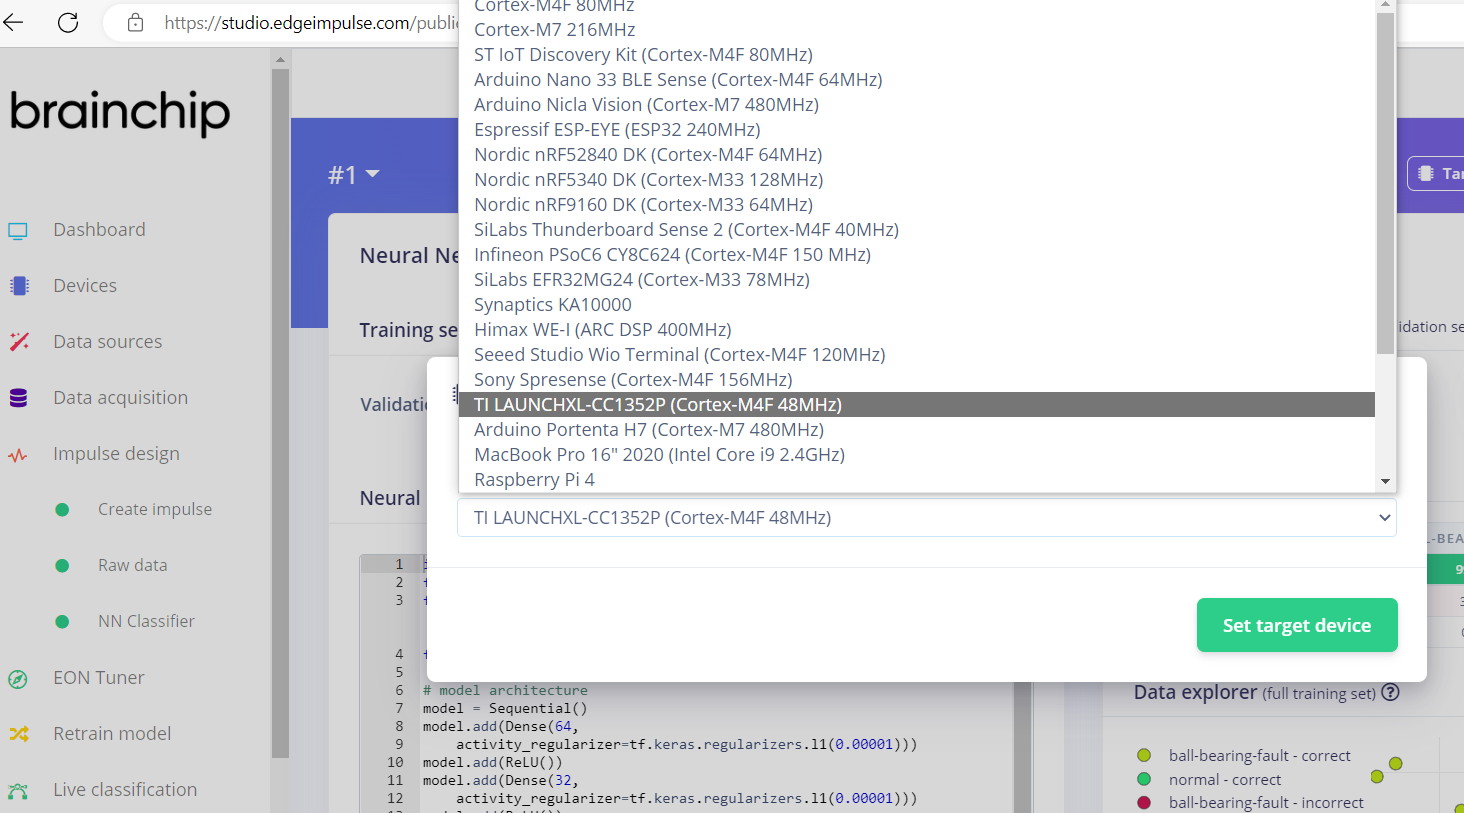Screen dimensions: 1464x813
Task: Go to Retrain model page
Action: point(112,734)
